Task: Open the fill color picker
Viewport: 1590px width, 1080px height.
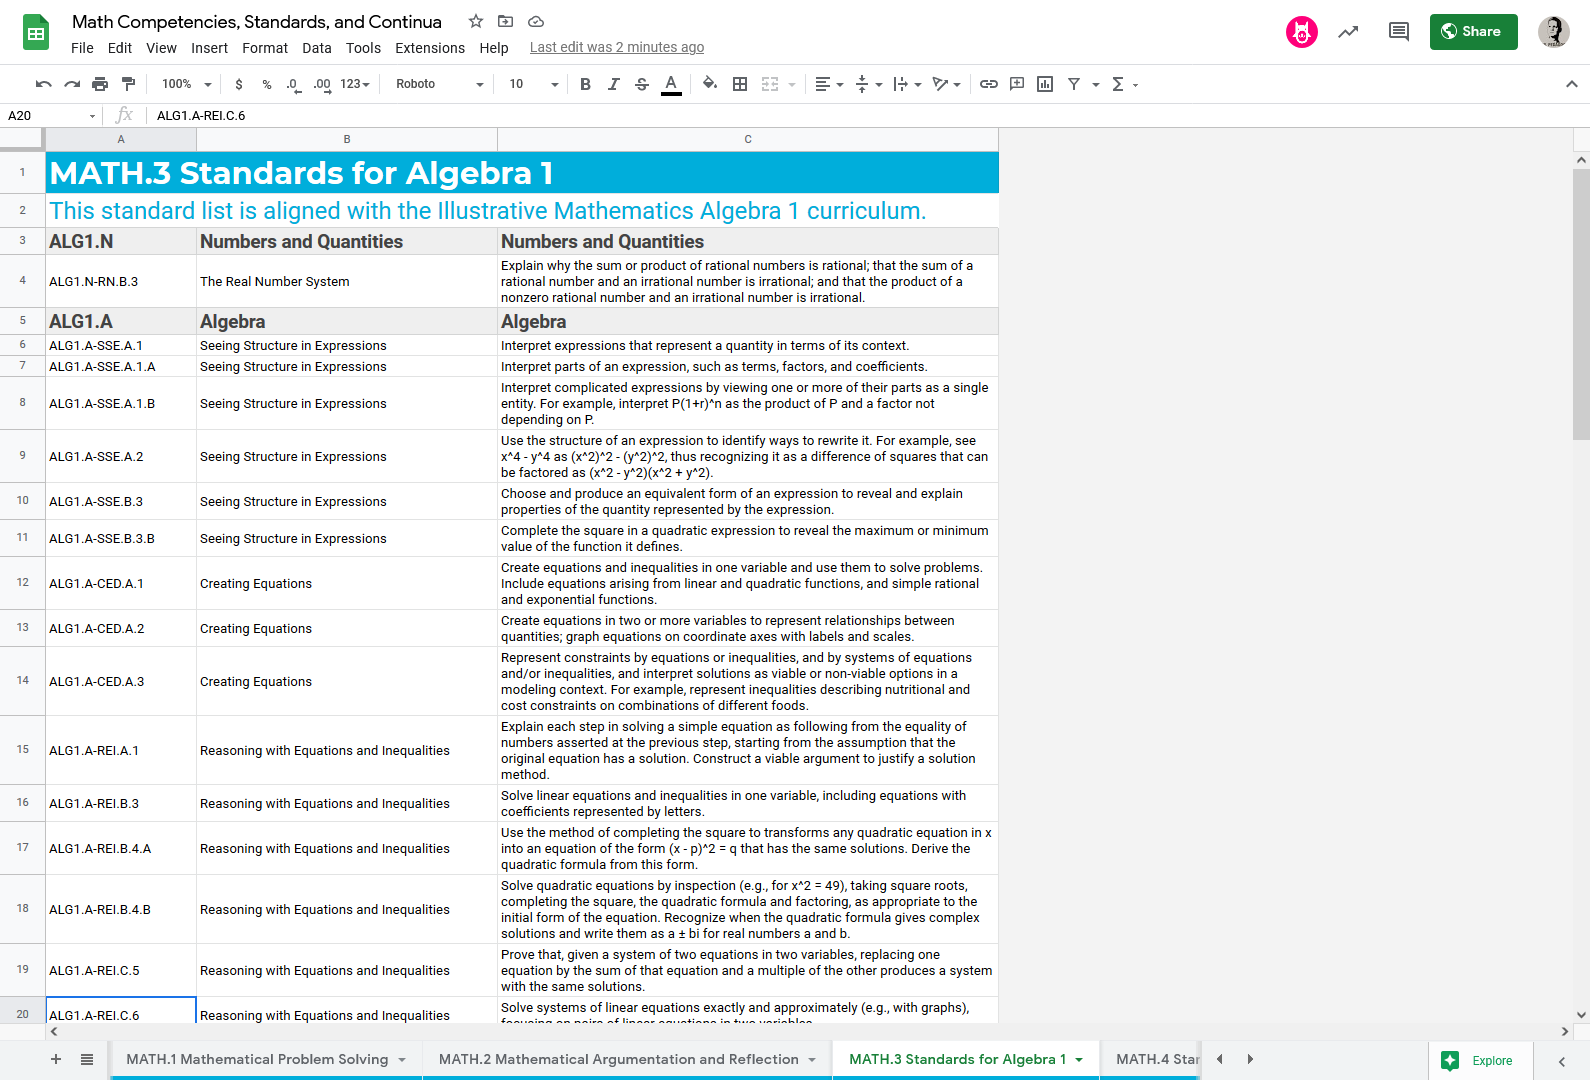Action: [x=709, y=84]
